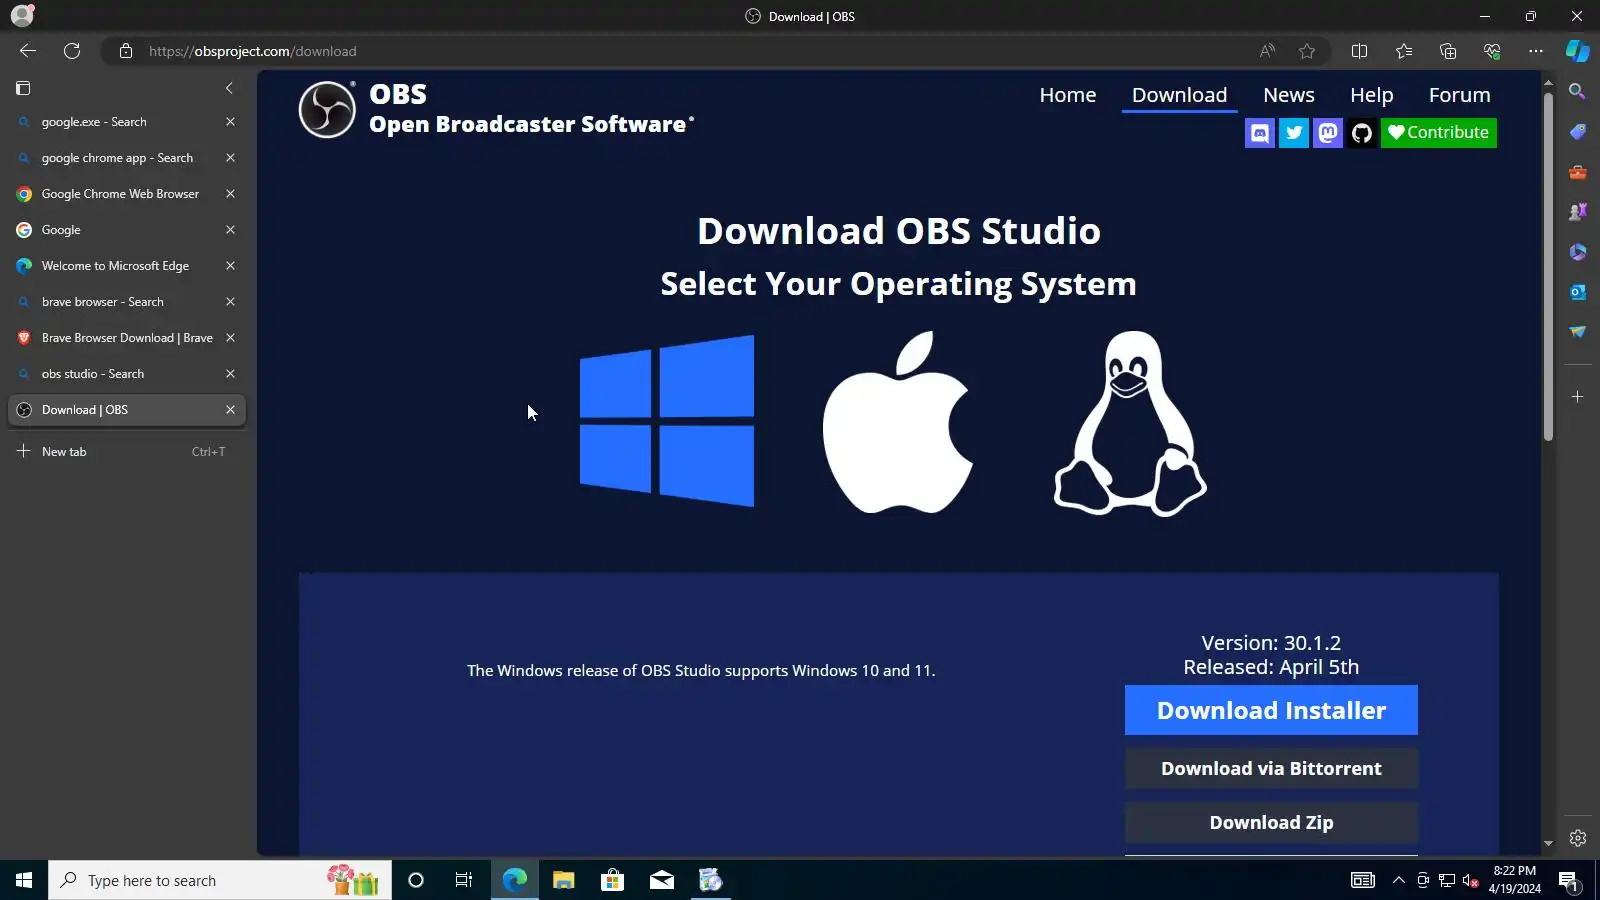The image size is (1600, 900).
Task: Open the sidebar Tools briefcase icon
Action: pyautogui.click(x=1578, y=172)
